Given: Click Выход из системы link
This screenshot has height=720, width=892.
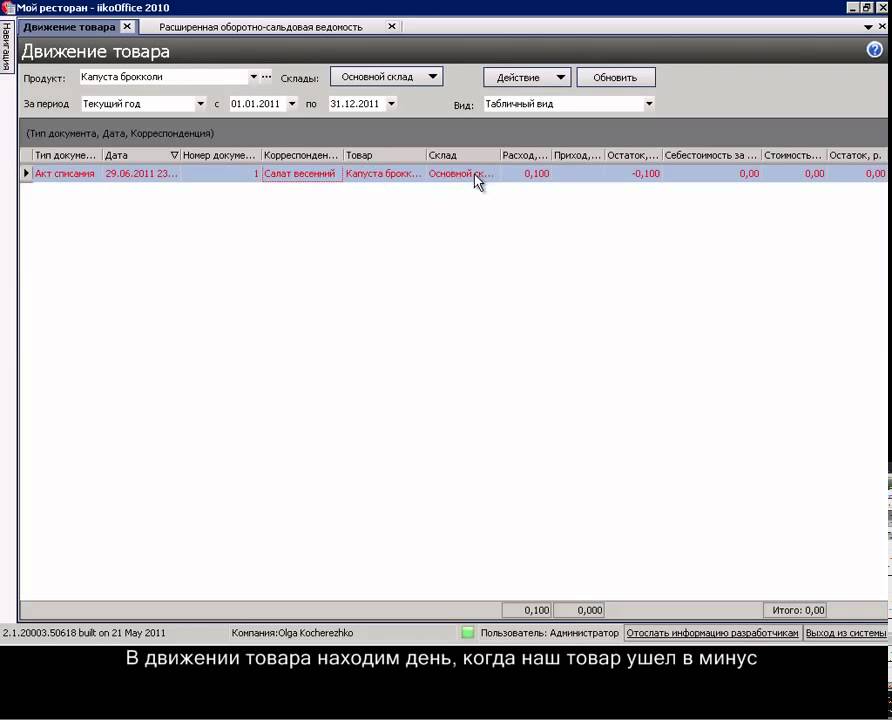Looking at the screenshot, I should tap(845, 632).
